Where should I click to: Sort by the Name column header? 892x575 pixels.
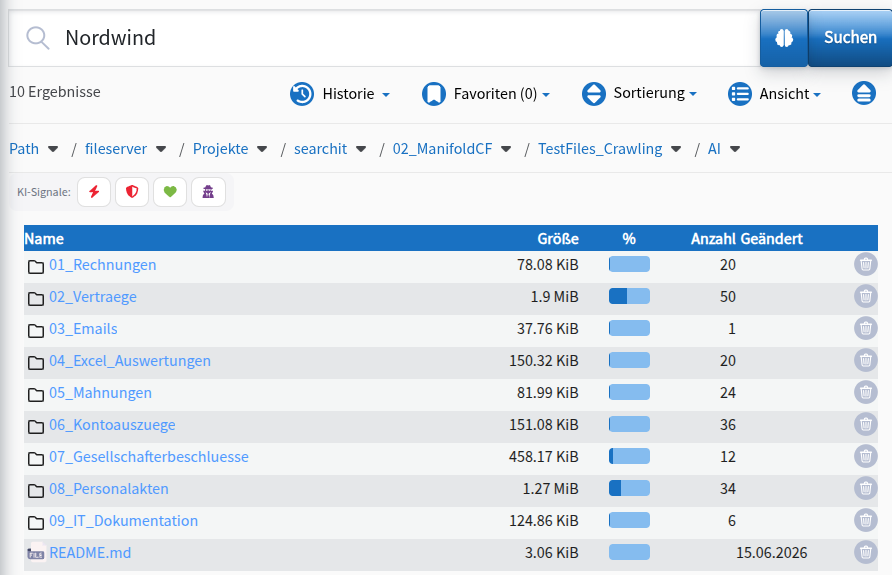(44, 239)
